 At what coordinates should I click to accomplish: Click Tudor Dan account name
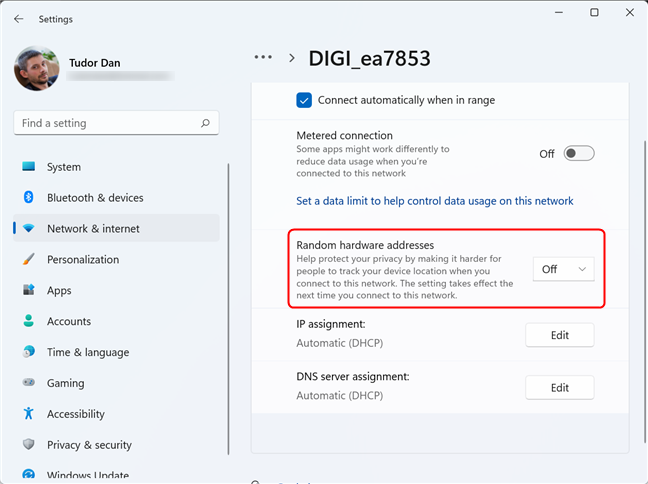(95, 63)
